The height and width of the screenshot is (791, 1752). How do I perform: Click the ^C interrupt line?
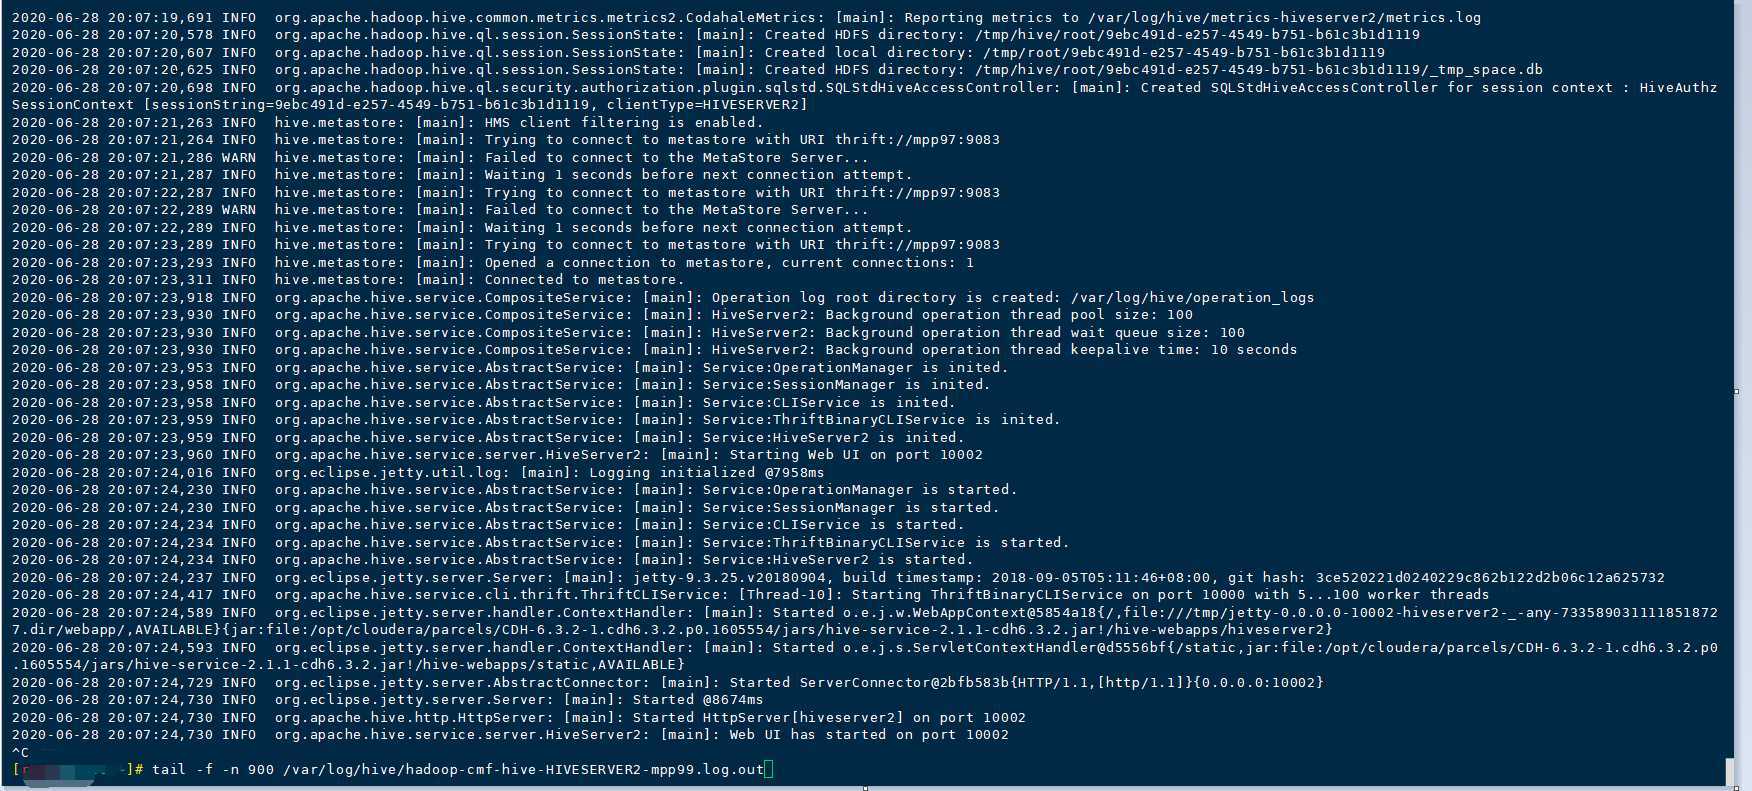pos(21,752)
